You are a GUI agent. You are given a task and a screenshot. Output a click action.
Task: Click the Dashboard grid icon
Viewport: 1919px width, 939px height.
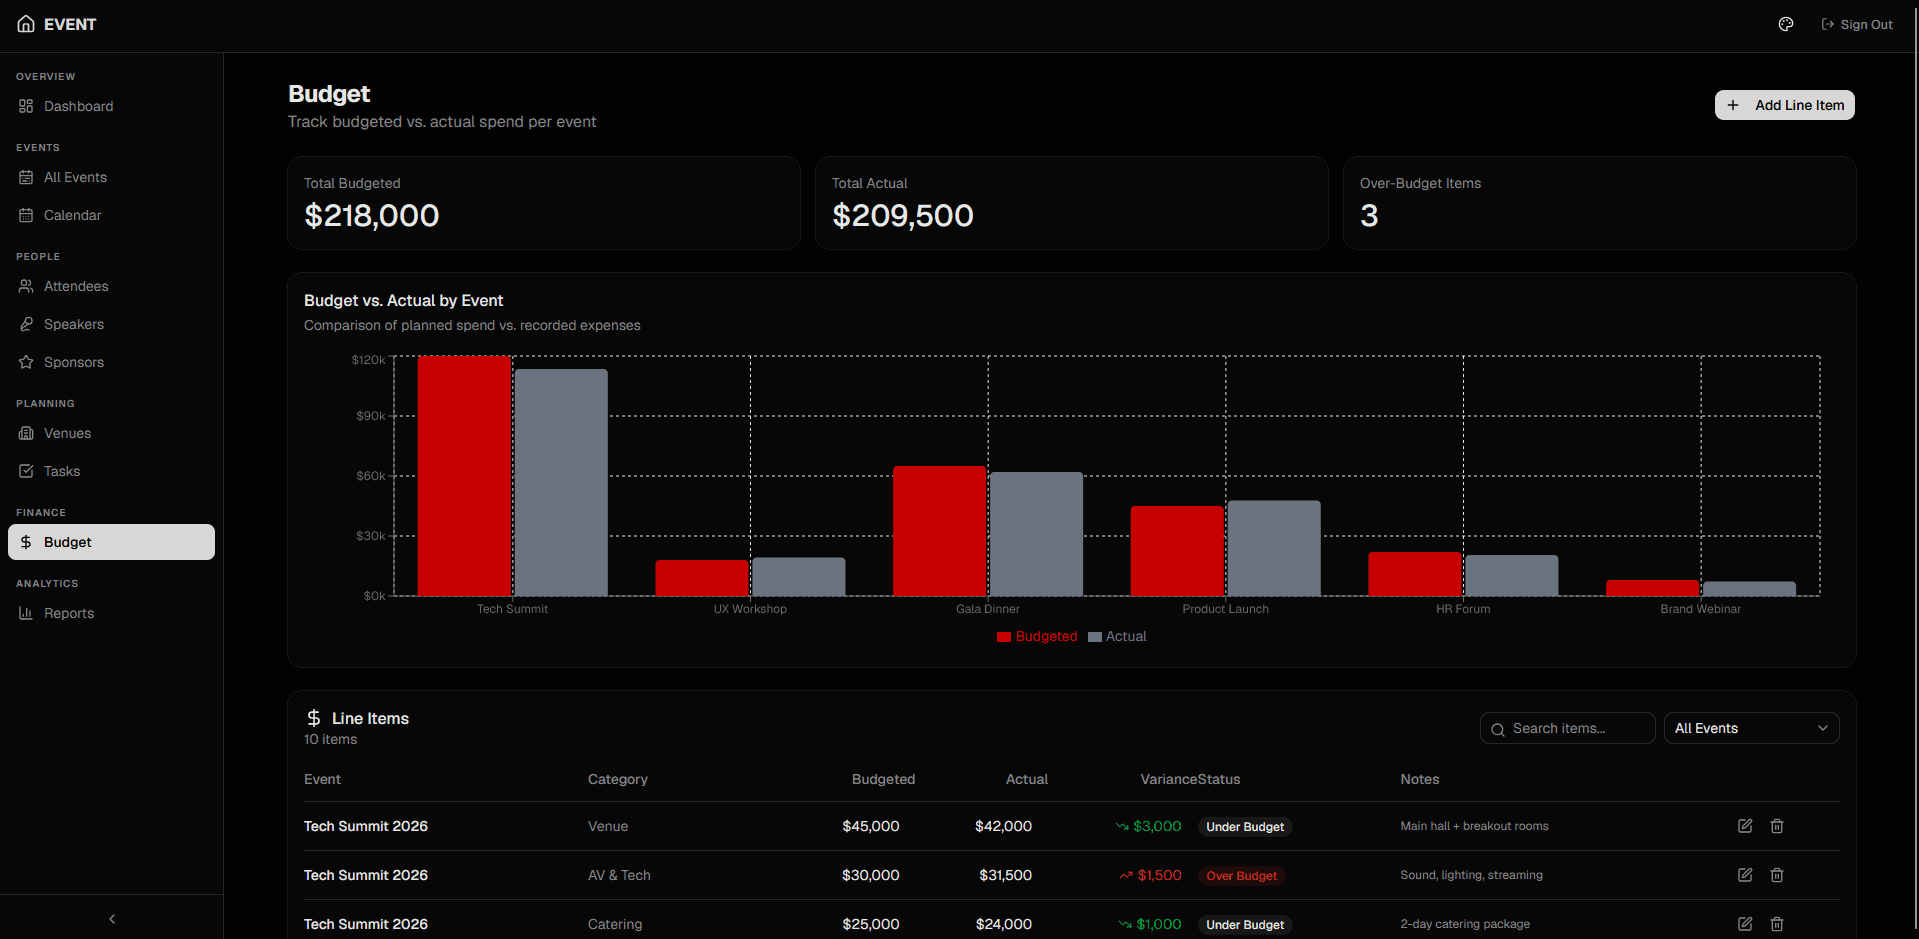tap(26, 106)
